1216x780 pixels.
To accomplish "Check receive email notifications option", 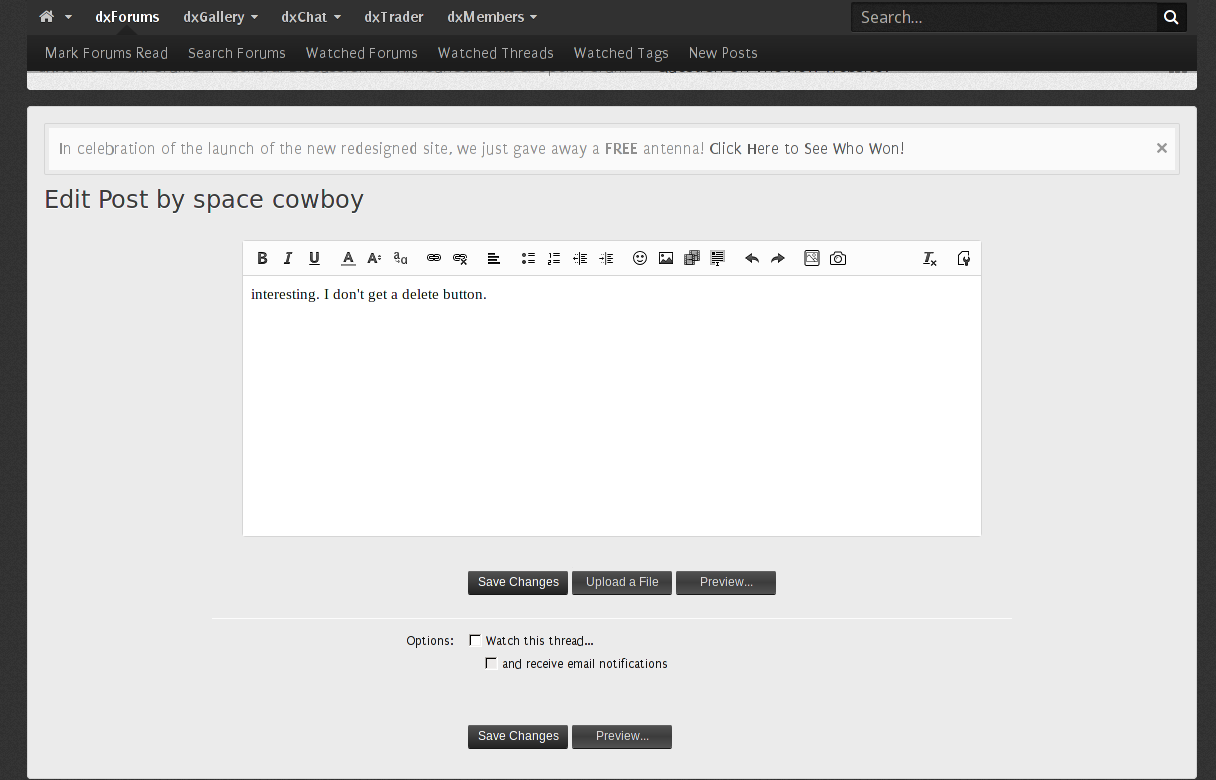I will pyautogui.click(x=491, y=664).
